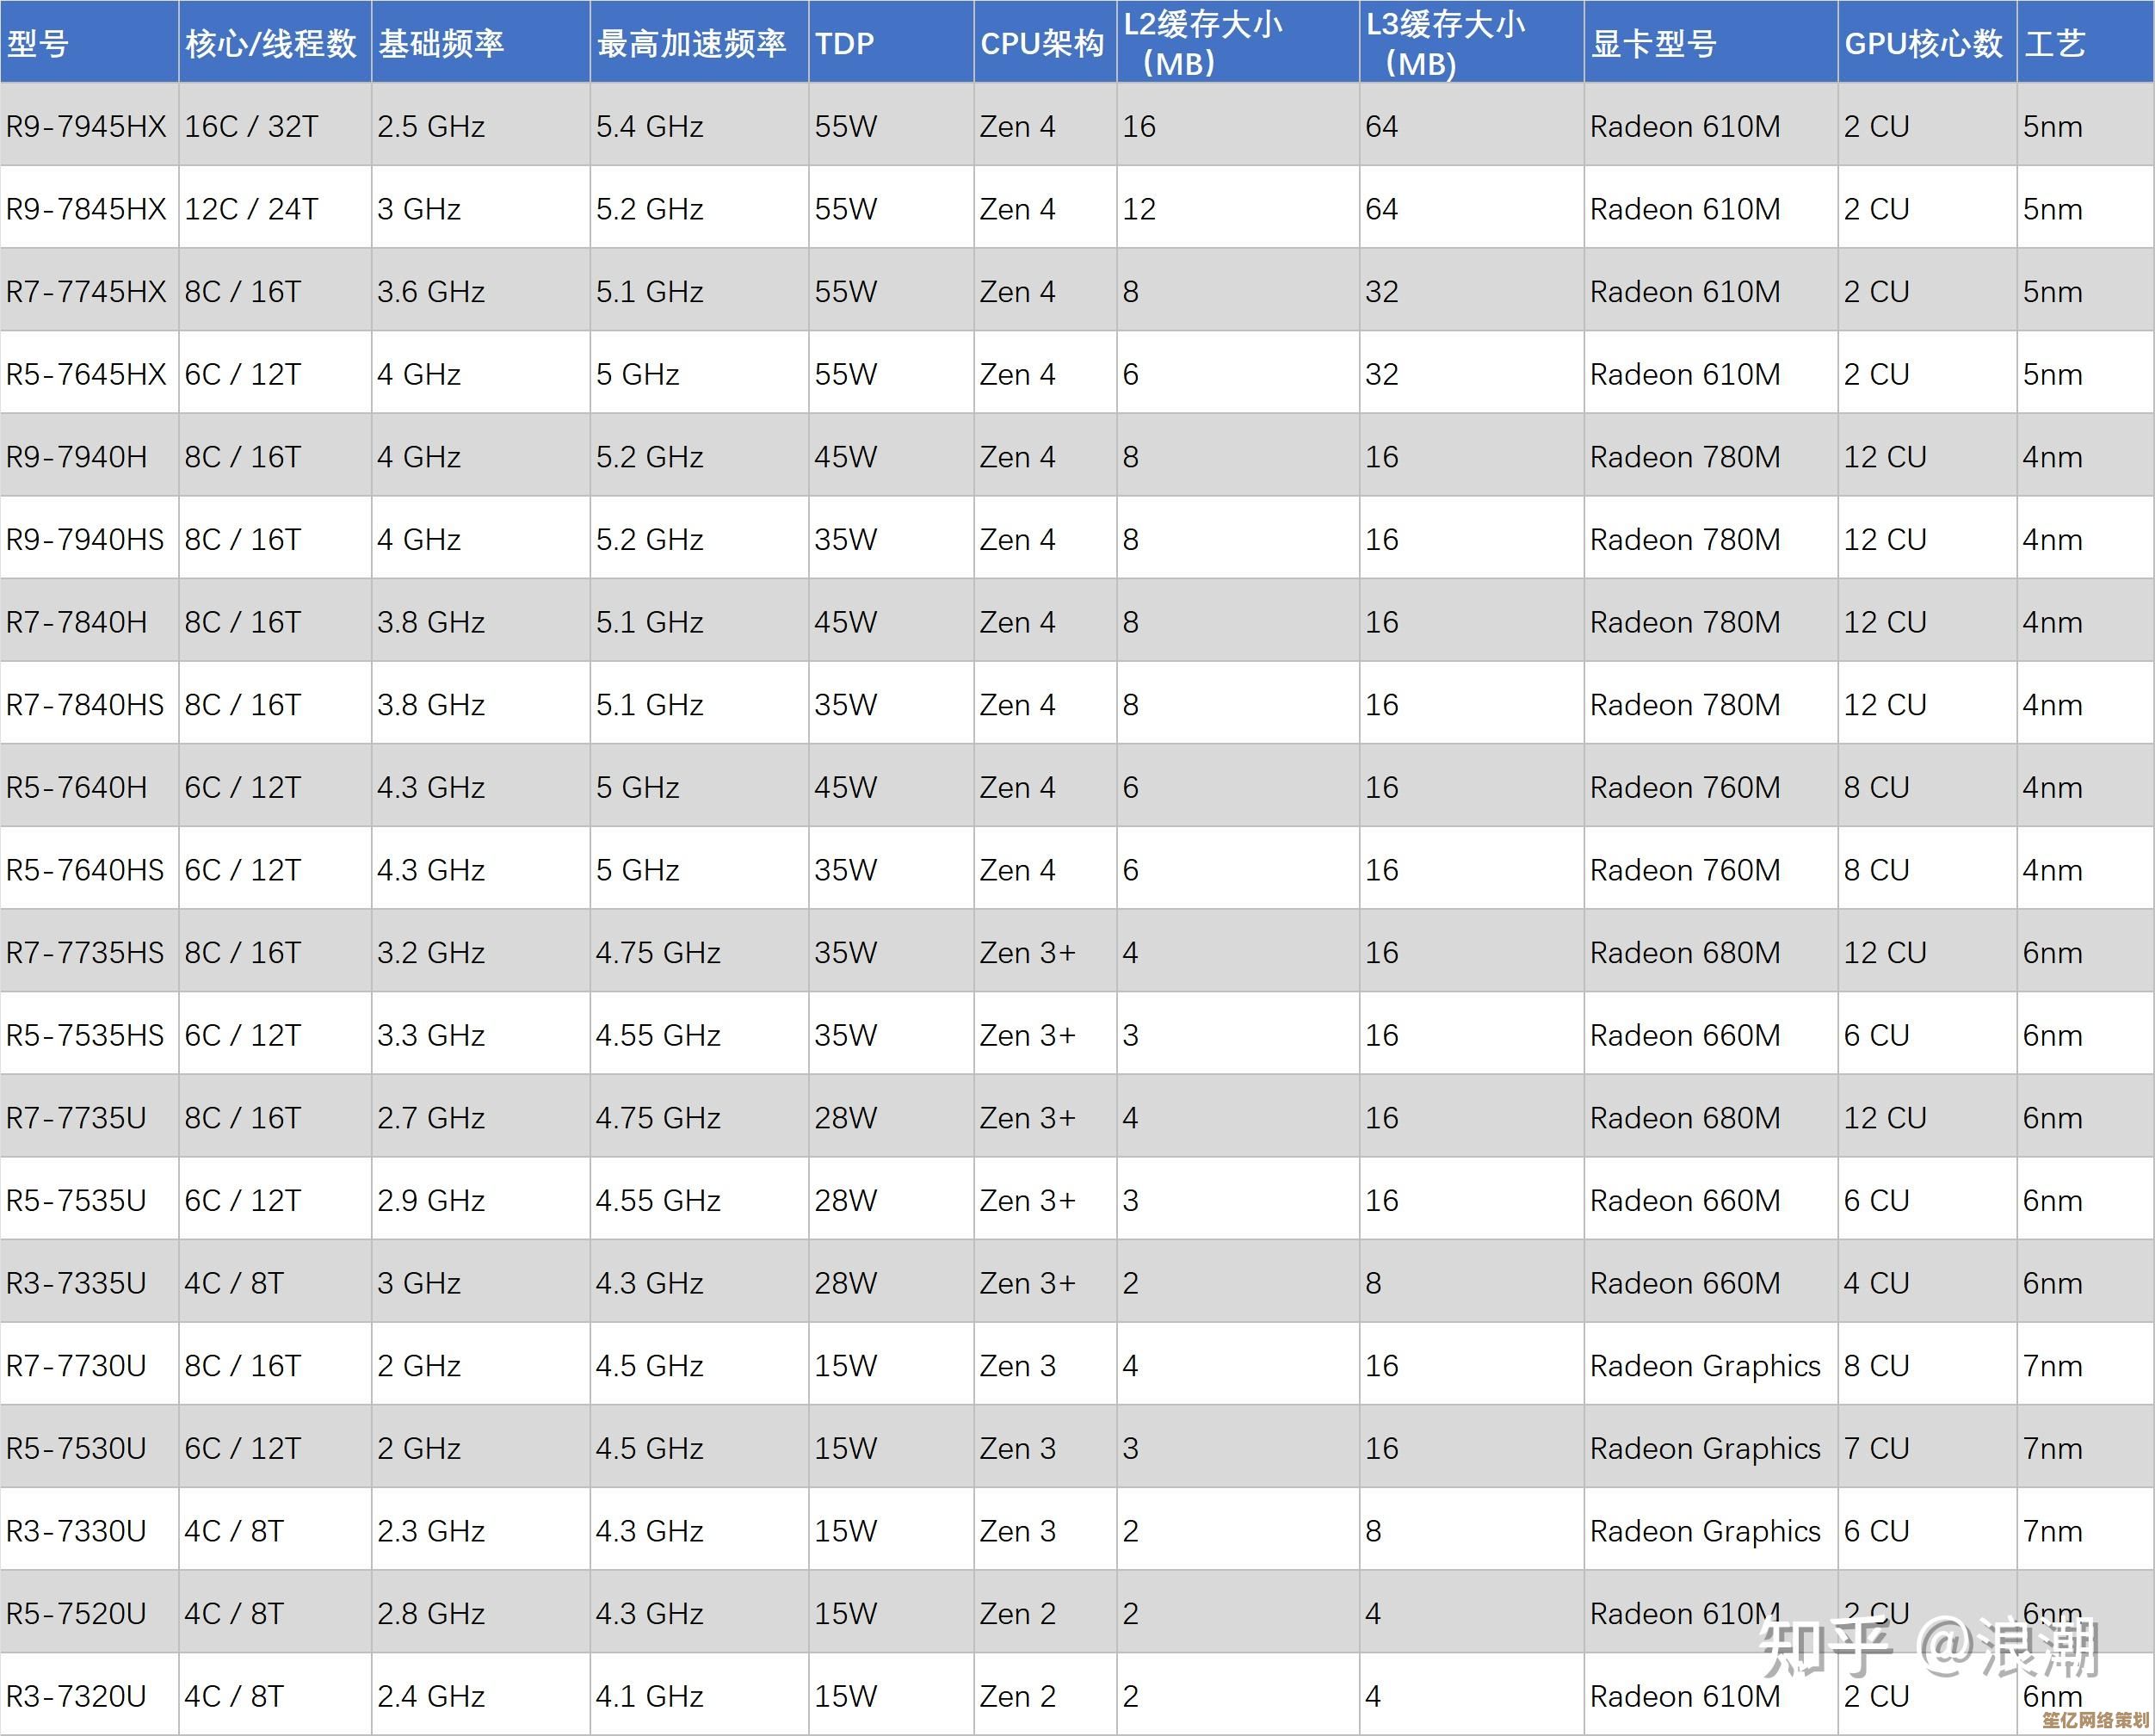The height and width of the screenshot is (1736, 2155).
Task: Click the GPU核心数 column header
Action: pyautogui.click(x=1923, y=43)
